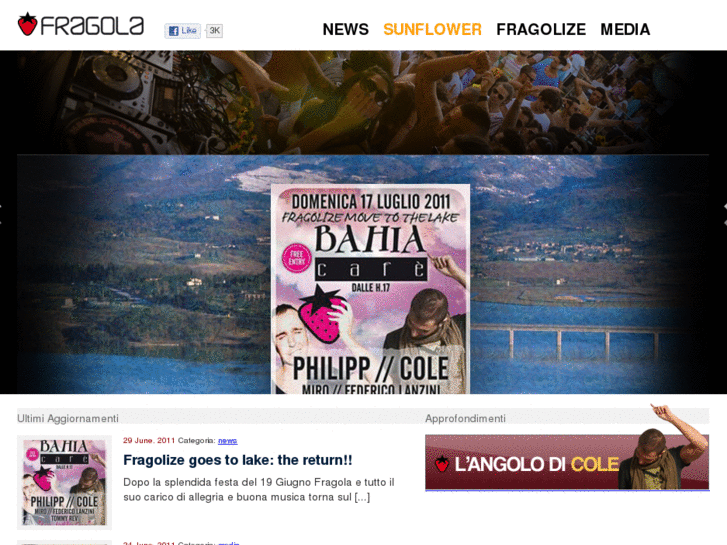The image size is (727, 545).
Task: Open the MEDIA menu item
Action: (625, 29)
